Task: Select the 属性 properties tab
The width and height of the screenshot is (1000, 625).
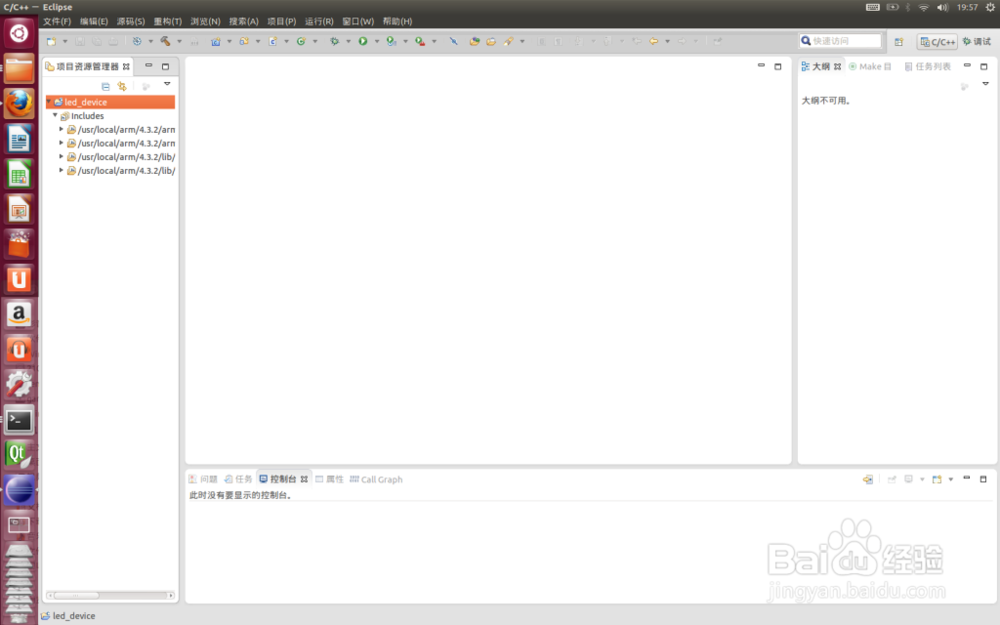Action: pyautogui.click(x=329, y=479)
